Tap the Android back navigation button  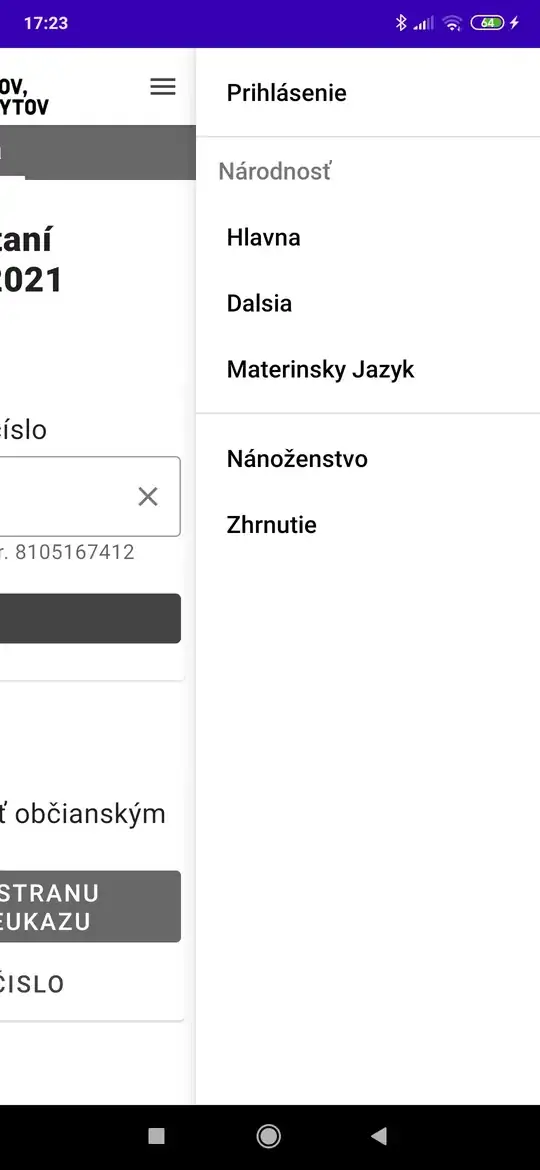(x=379, y=1136)
